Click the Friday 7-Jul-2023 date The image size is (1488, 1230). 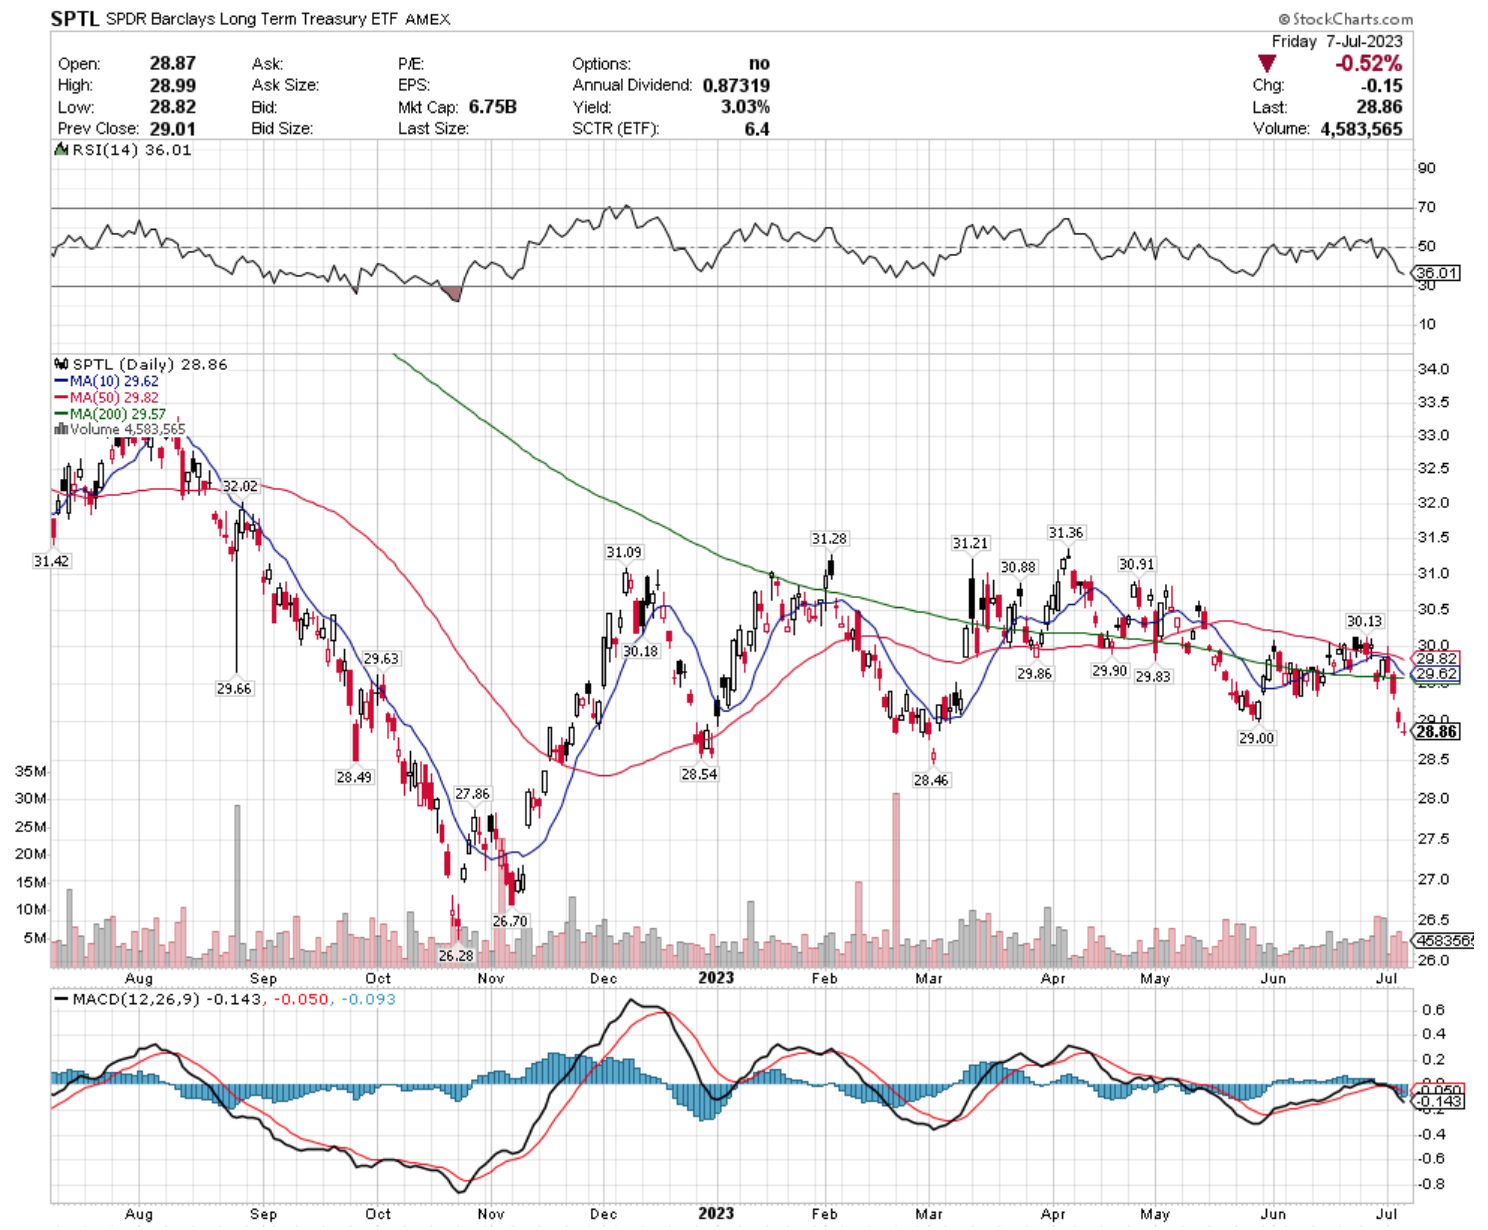(x=1337, y=41)
